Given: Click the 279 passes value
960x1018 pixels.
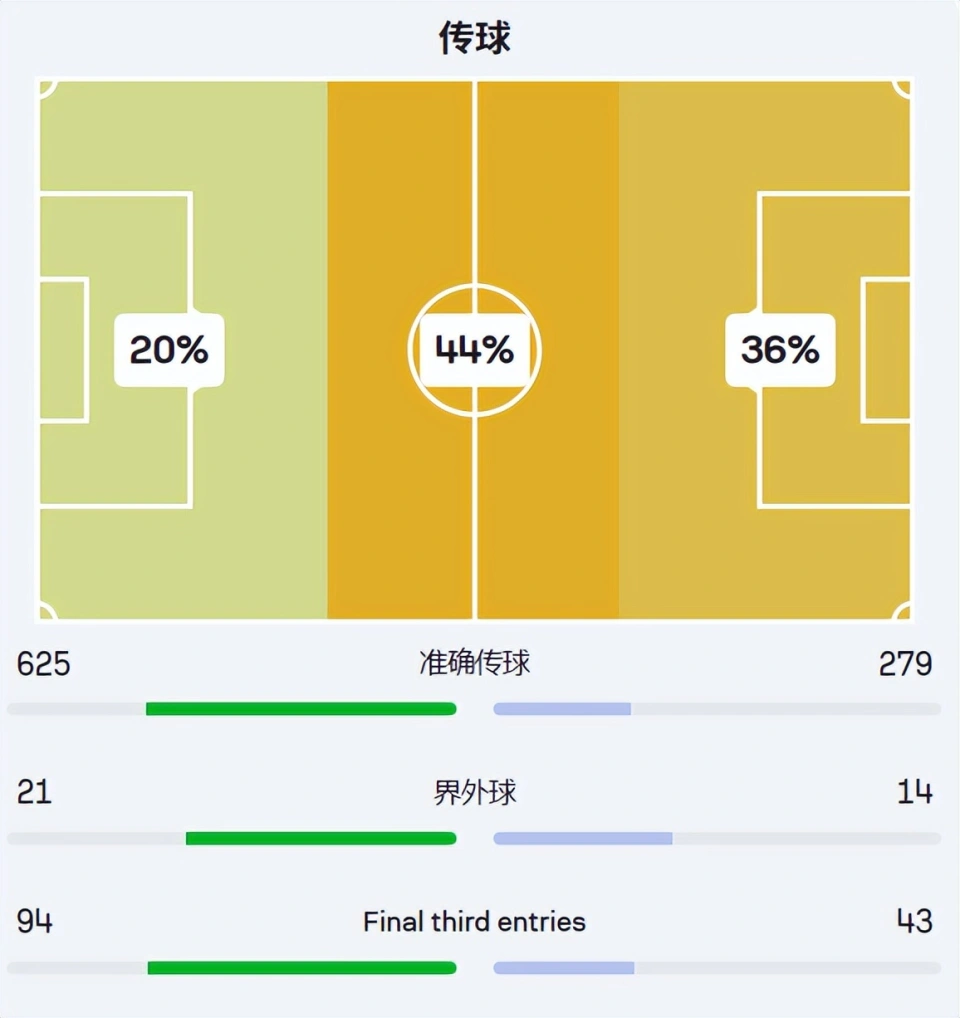Looking at the screenshot, I should pyautogui.click(x=905, y=664).
